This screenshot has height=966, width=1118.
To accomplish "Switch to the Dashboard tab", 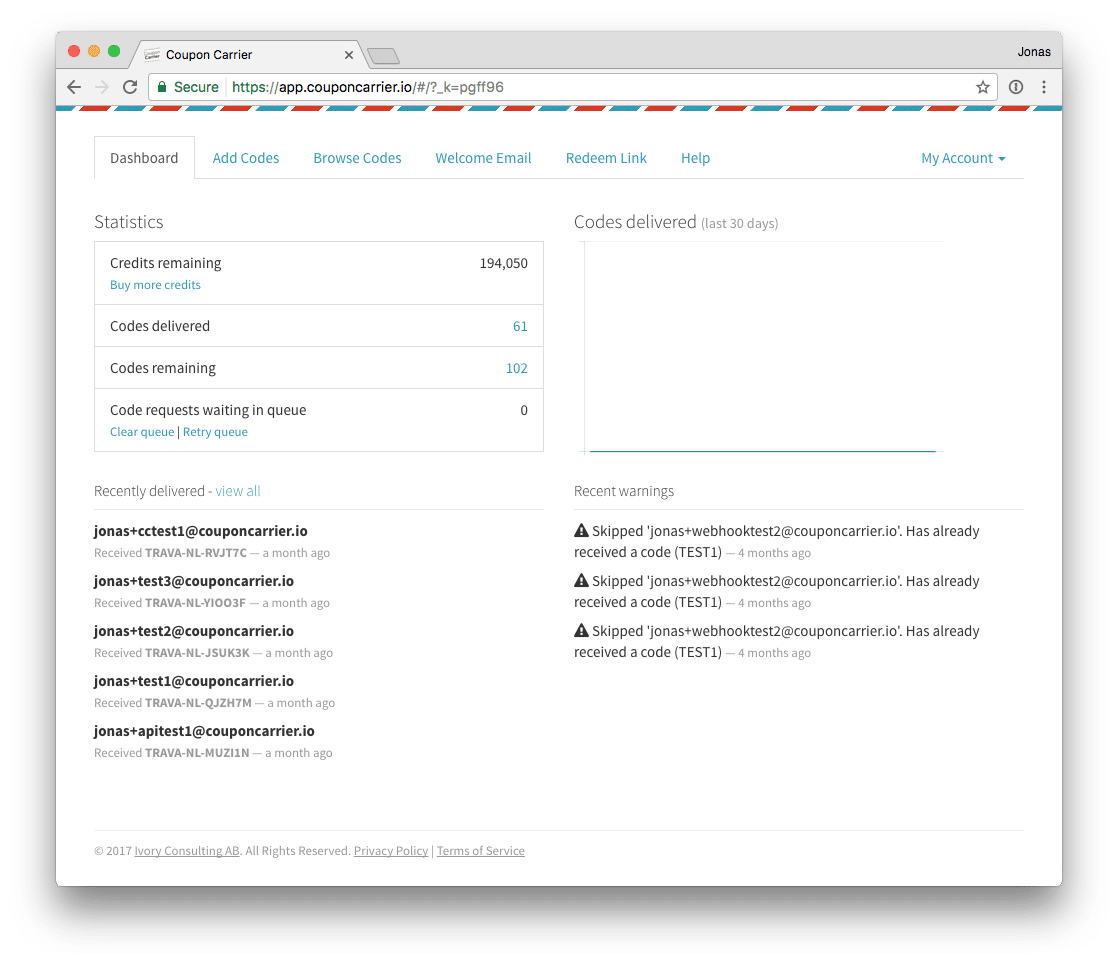I will (144, 158).
